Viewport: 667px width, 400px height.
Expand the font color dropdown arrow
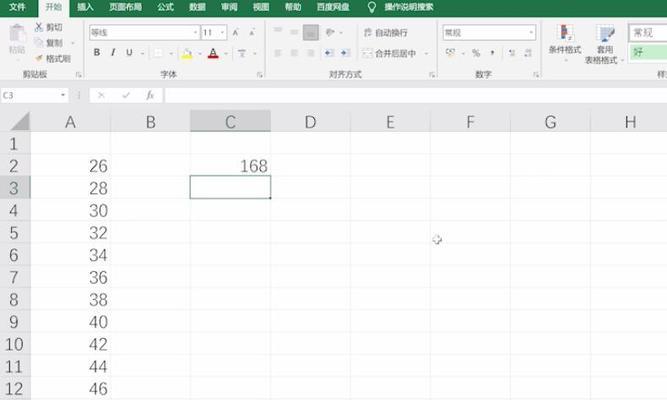(226, 54)
